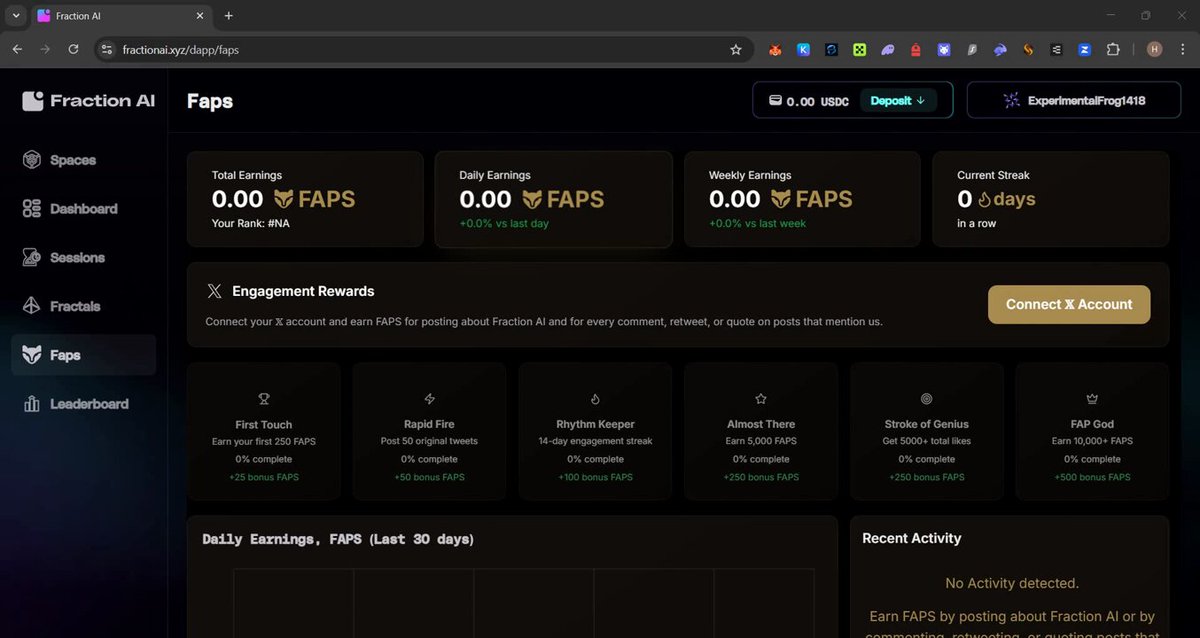Click the Daily Earnings card value
Viewport: 1200px width, 638px height.
(531, 199)
